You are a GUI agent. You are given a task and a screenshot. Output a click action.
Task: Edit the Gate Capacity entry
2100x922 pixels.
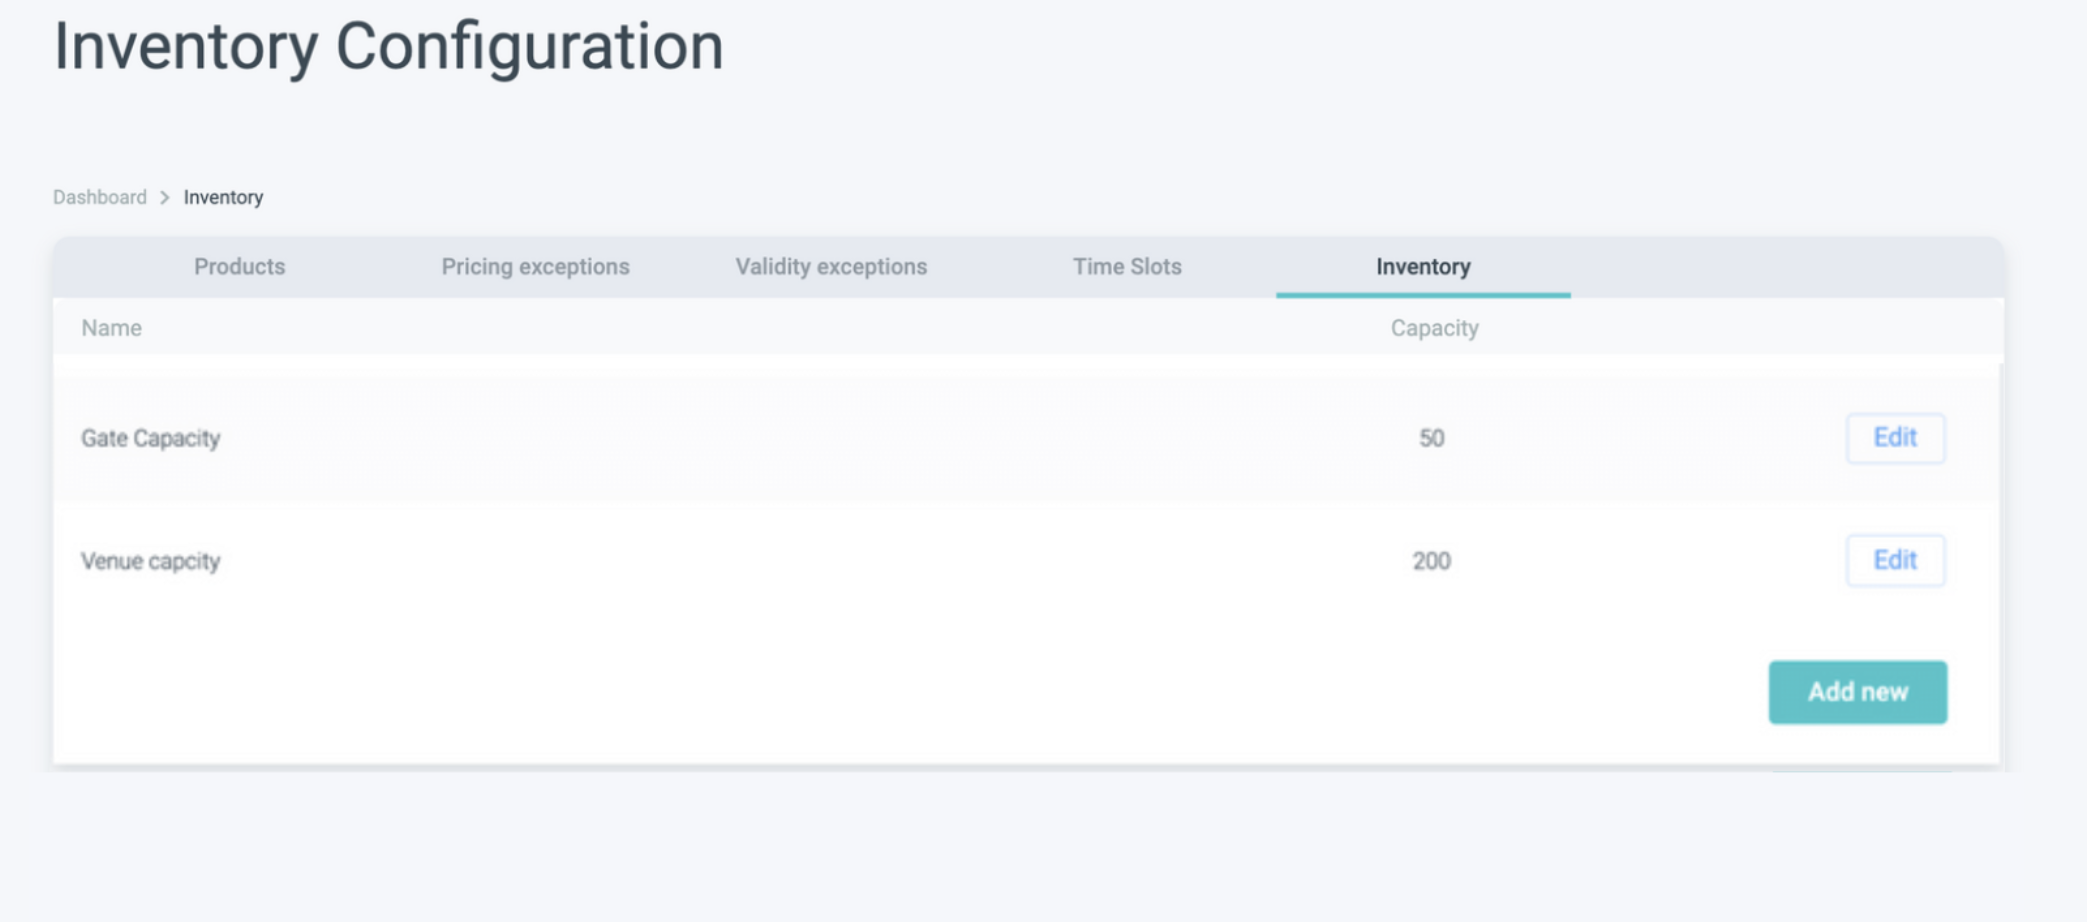pos(1894,438)
